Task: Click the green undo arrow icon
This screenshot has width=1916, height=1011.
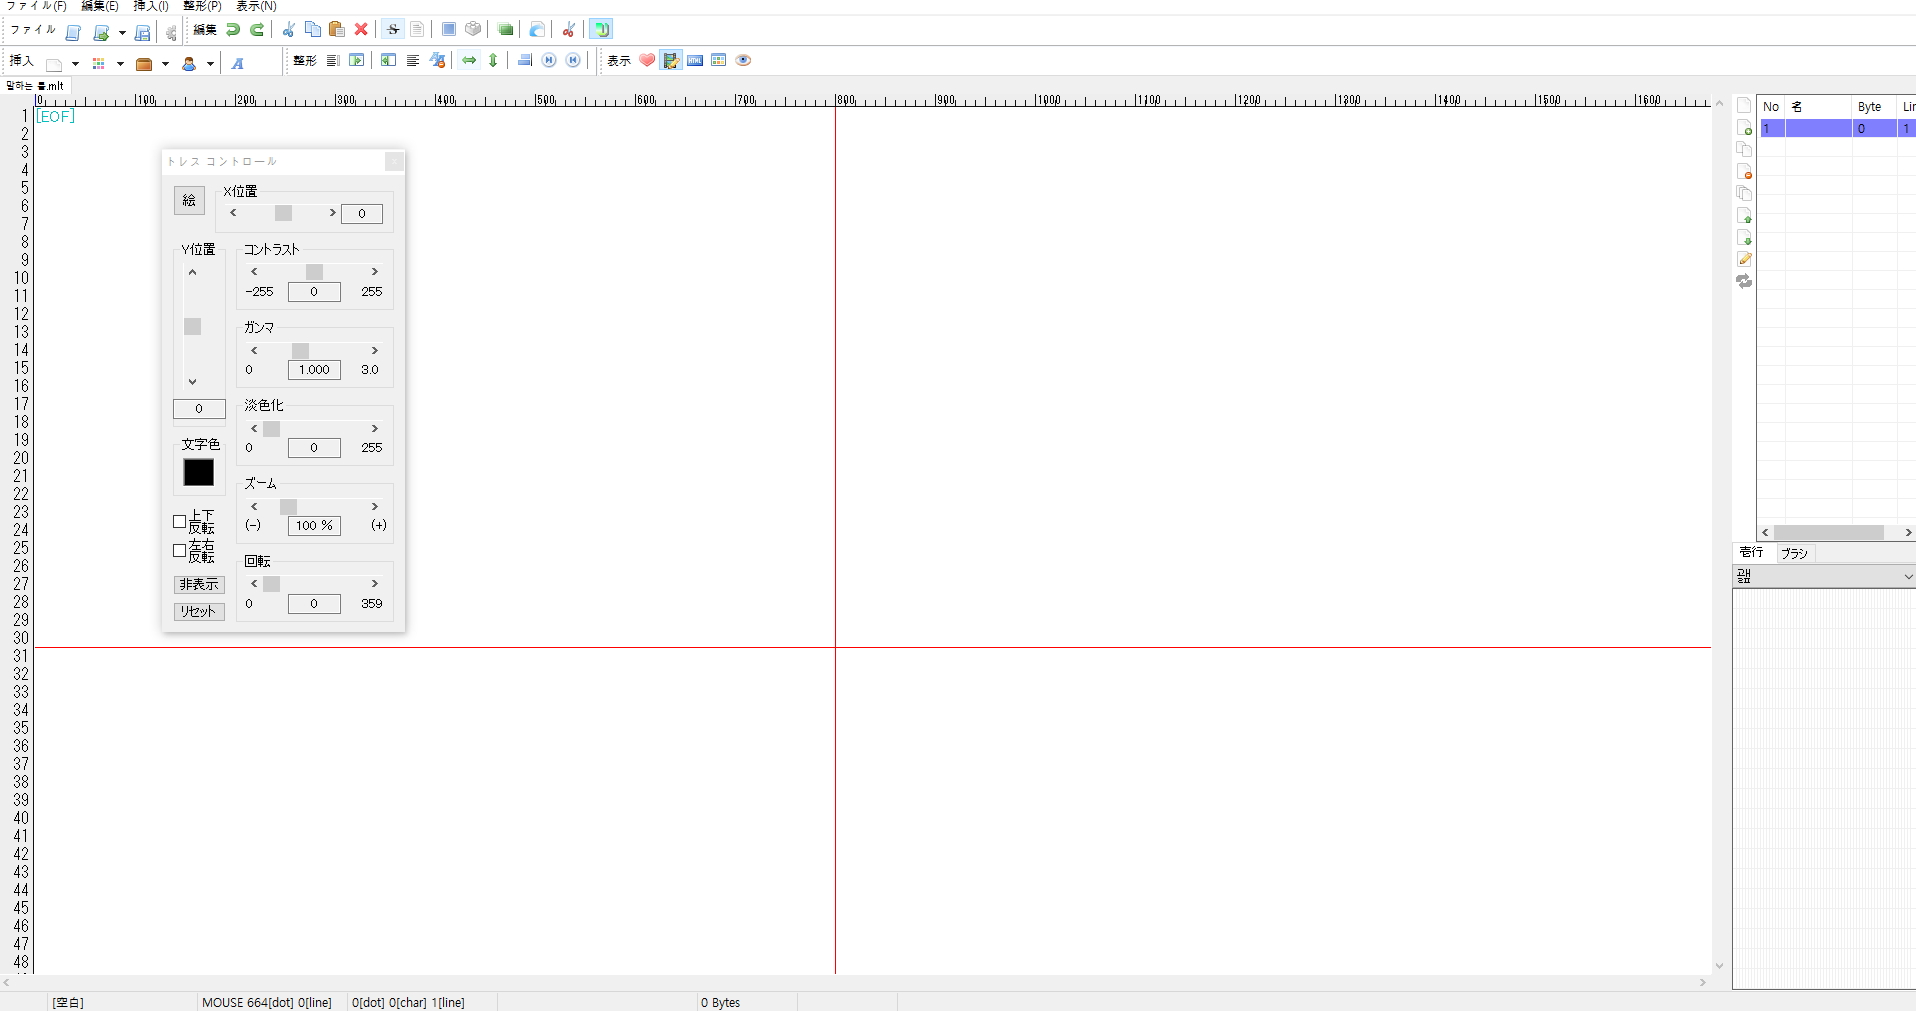Action: click(x=233, y=30)
